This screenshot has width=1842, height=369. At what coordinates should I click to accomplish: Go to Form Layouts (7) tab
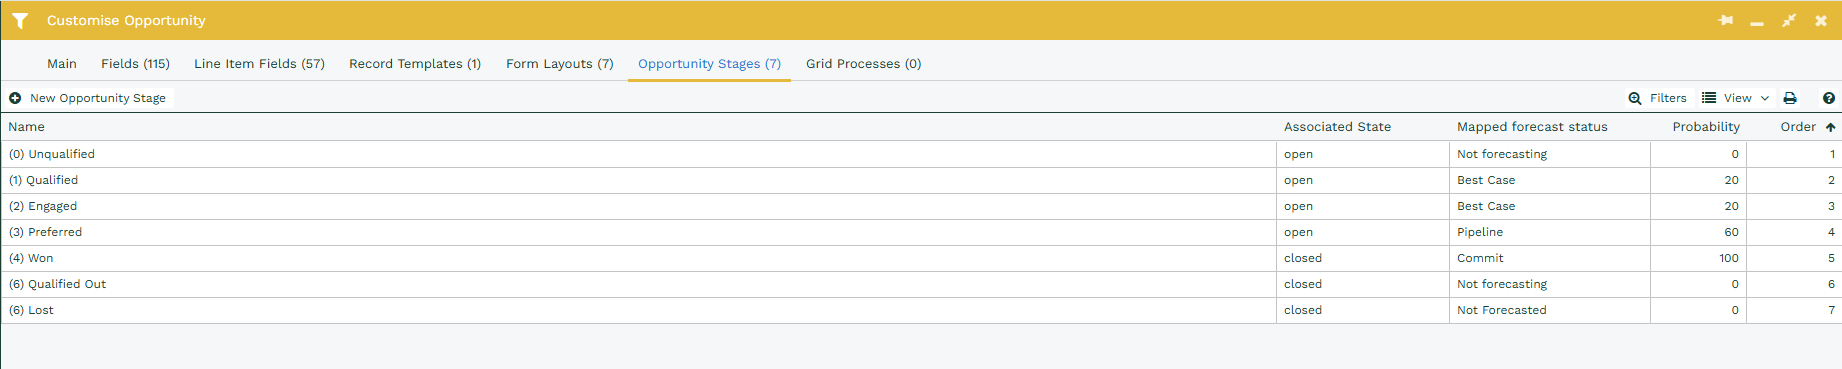[559, 63]
